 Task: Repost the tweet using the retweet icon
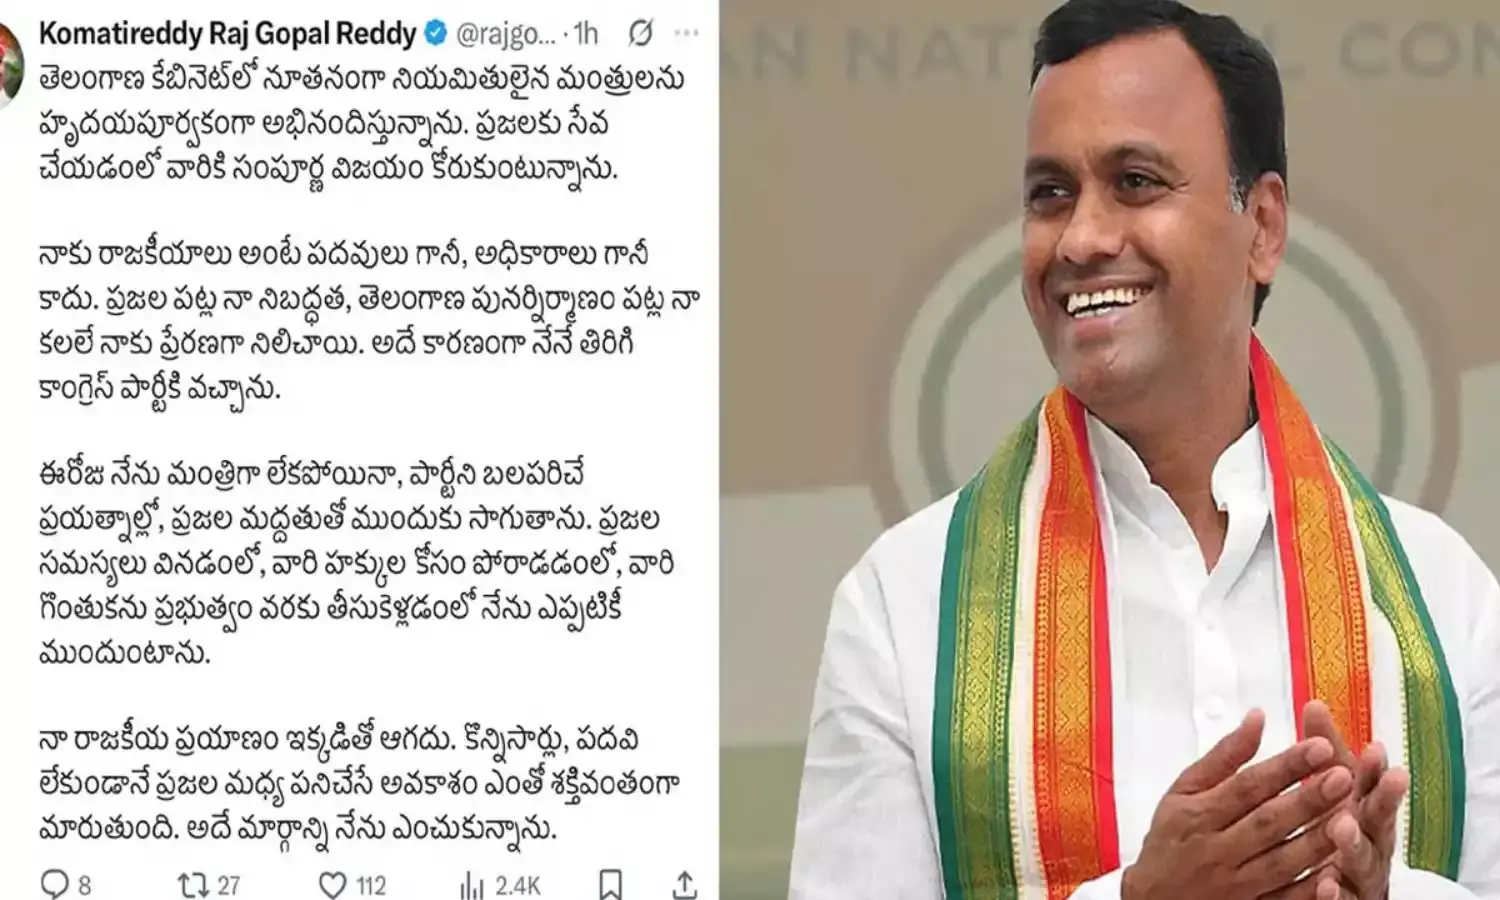191,884
